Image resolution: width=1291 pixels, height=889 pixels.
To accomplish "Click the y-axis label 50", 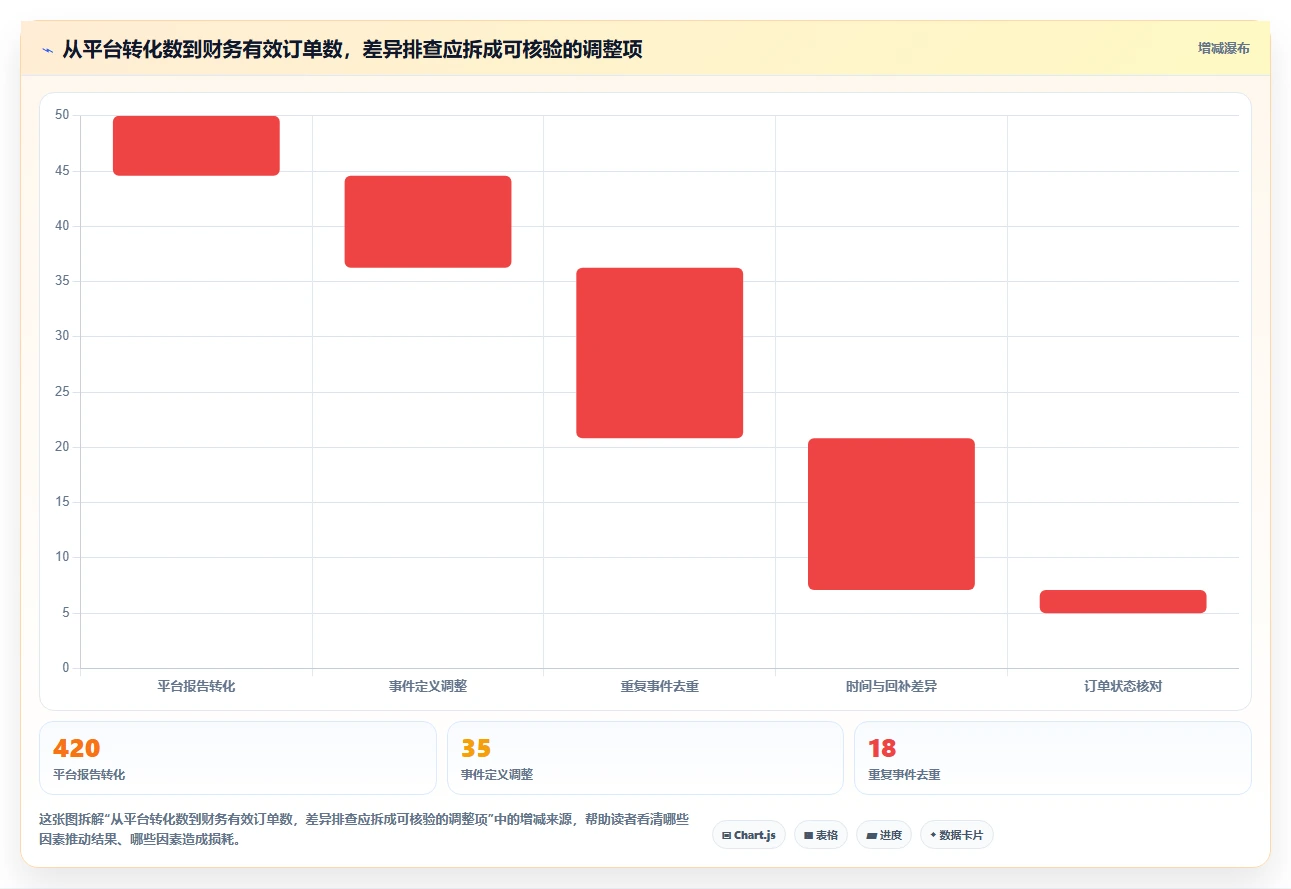I will click(63, 115).
